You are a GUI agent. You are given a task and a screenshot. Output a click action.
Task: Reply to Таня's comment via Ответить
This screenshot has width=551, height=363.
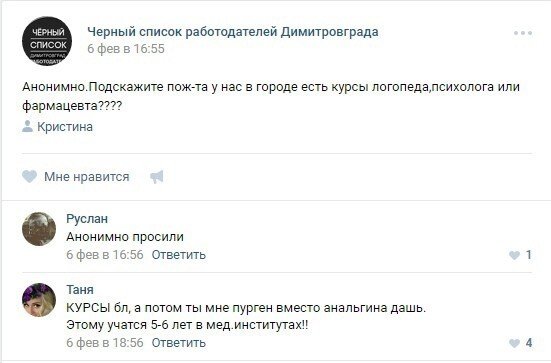[179, 343]
